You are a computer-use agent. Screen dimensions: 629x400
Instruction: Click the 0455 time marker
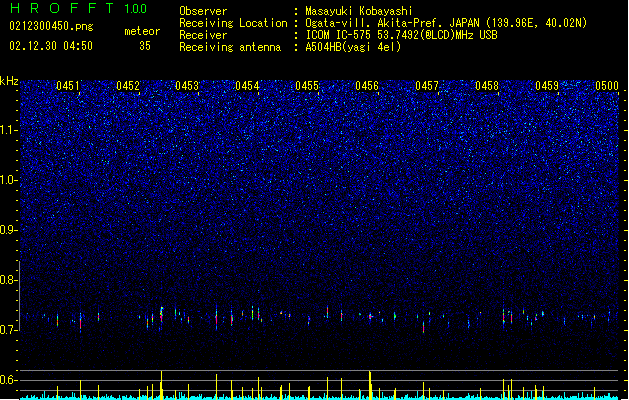pos(307,86)
